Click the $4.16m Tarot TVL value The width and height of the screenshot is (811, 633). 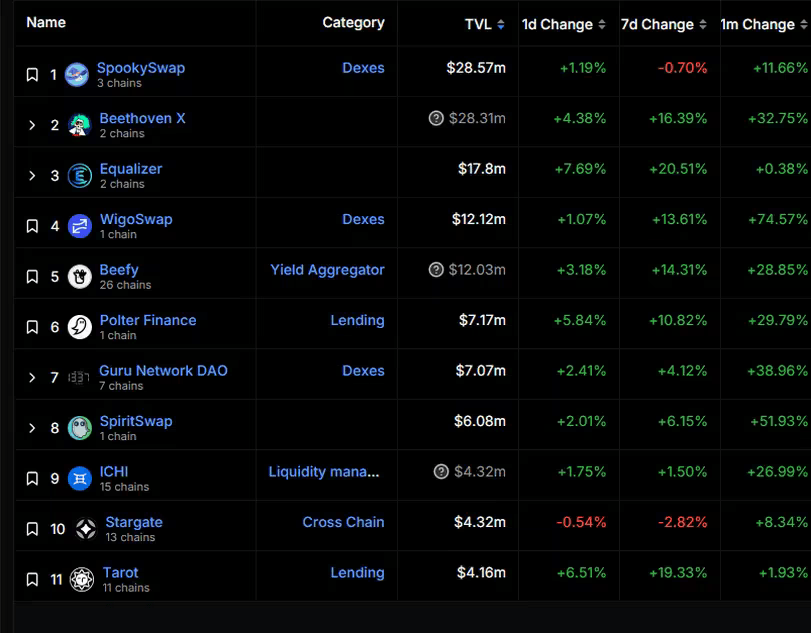coord(481,572)
